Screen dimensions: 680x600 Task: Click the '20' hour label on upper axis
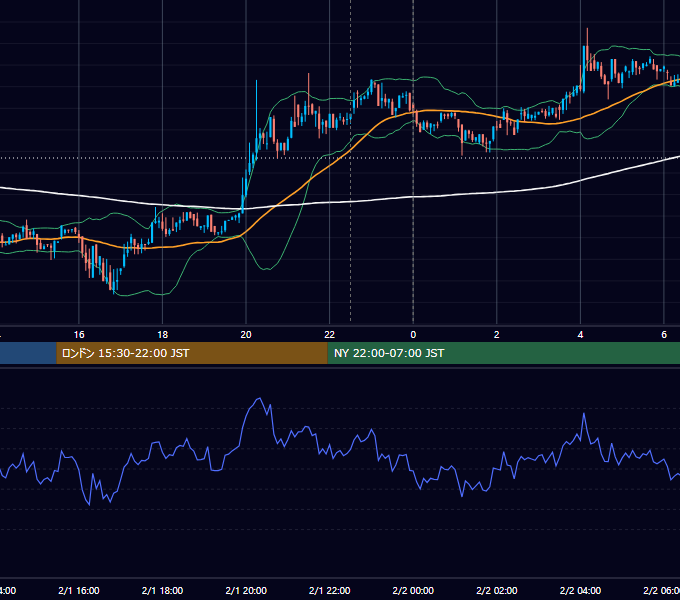(x=246, y=335)
